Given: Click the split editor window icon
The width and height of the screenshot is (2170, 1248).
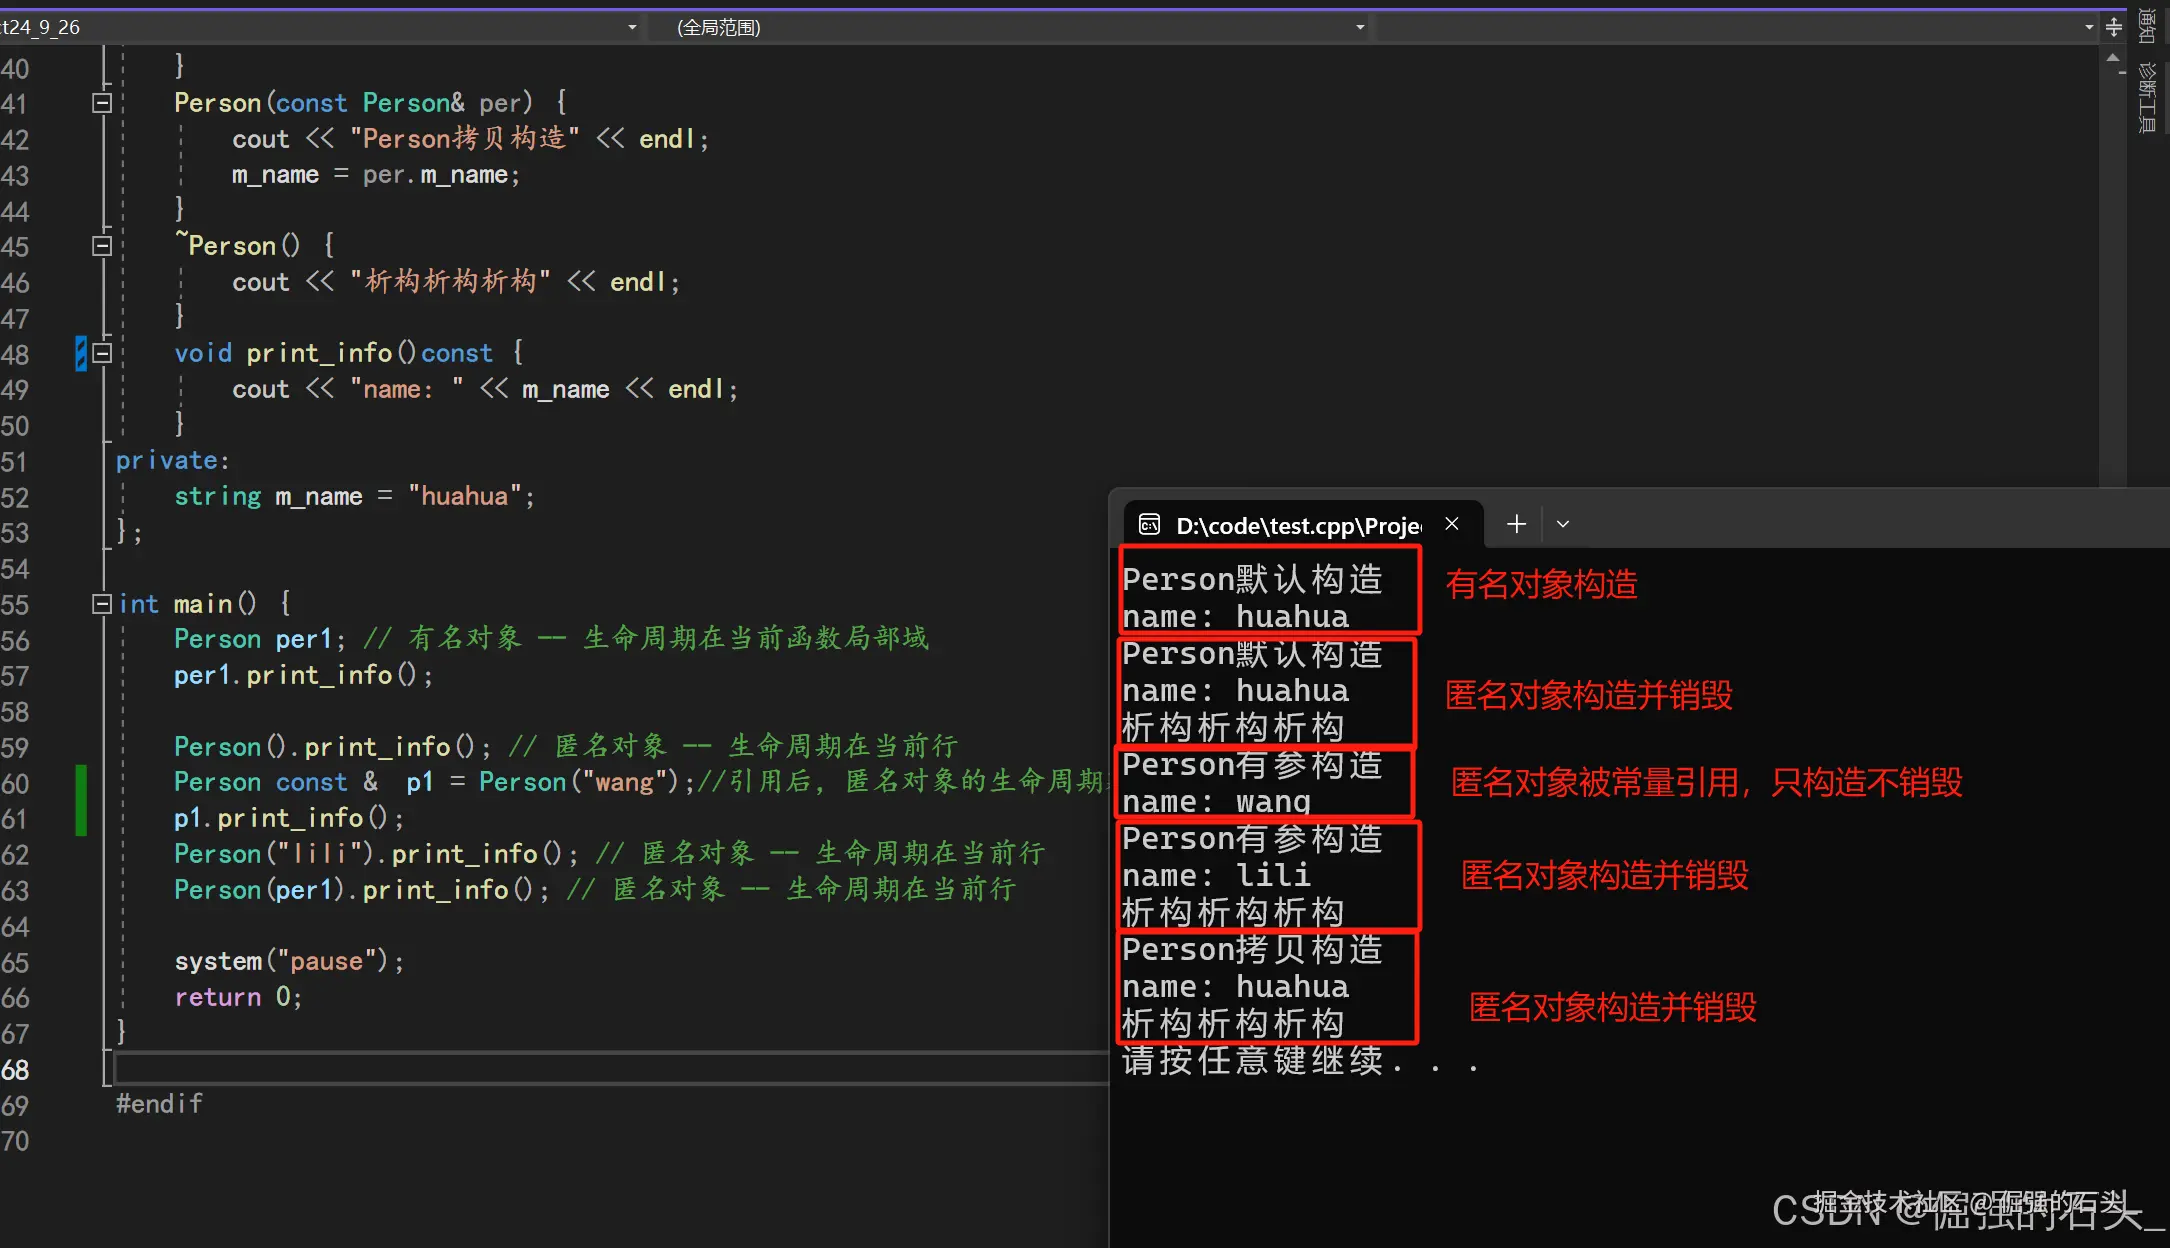Looking at the screenshot, I should (2114, 27).
